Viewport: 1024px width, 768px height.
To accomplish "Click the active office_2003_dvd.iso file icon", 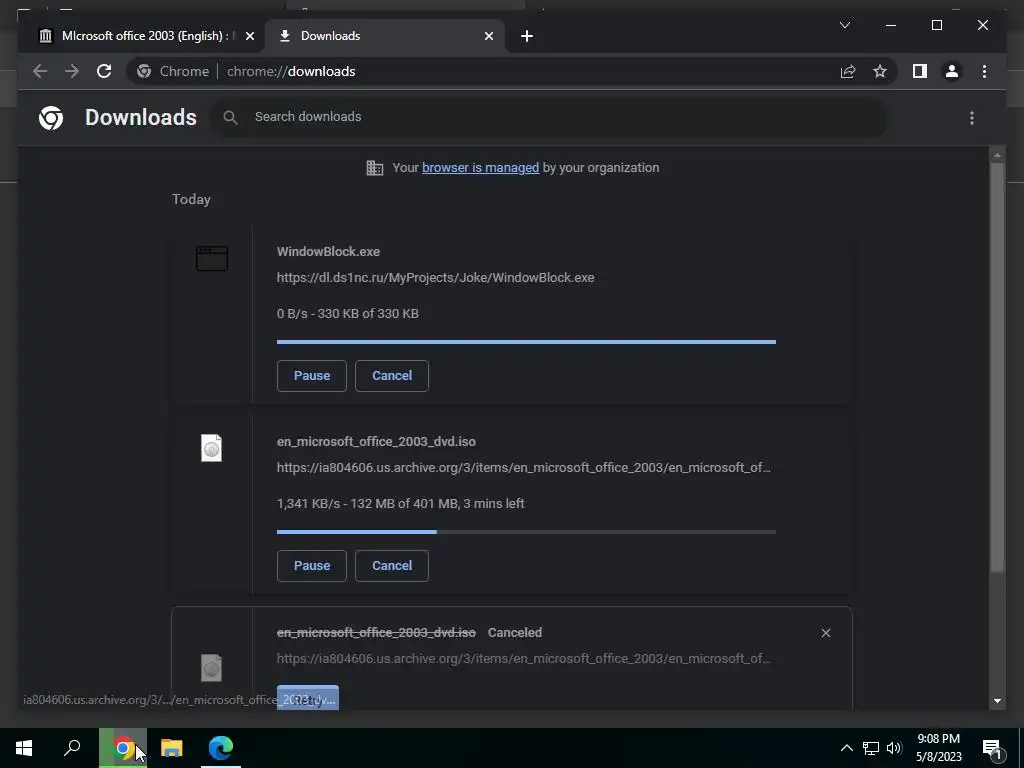I will (x=212, y=448).
